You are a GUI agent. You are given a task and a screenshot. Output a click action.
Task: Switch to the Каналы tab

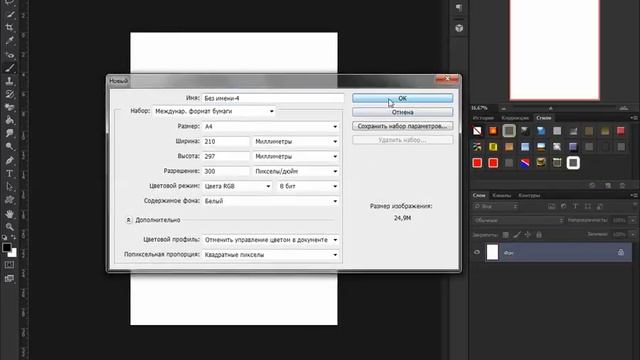point(502,196)
